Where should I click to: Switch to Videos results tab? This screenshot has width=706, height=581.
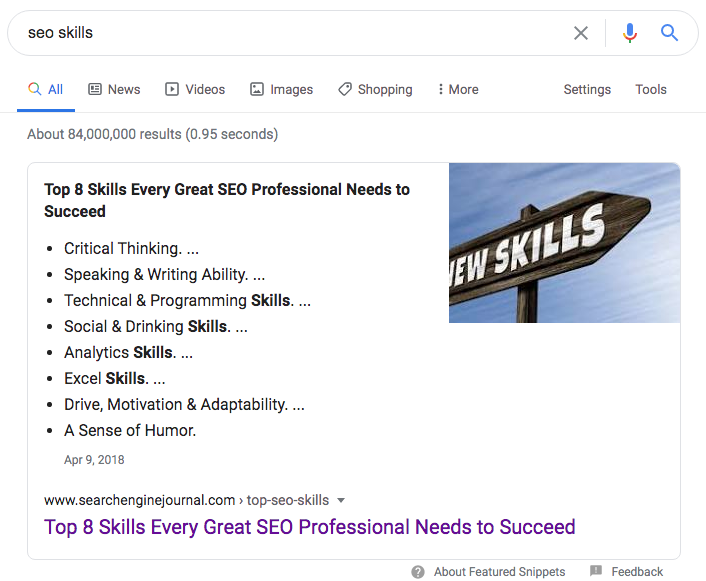pyautogui.click(x=195, y=89)
